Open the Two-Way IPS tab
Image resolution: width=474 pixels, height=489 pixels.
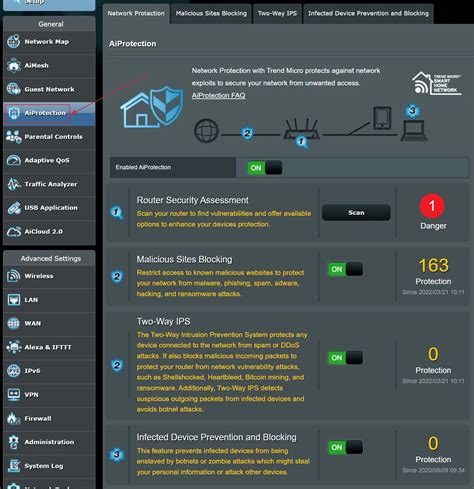pos(277,13)
